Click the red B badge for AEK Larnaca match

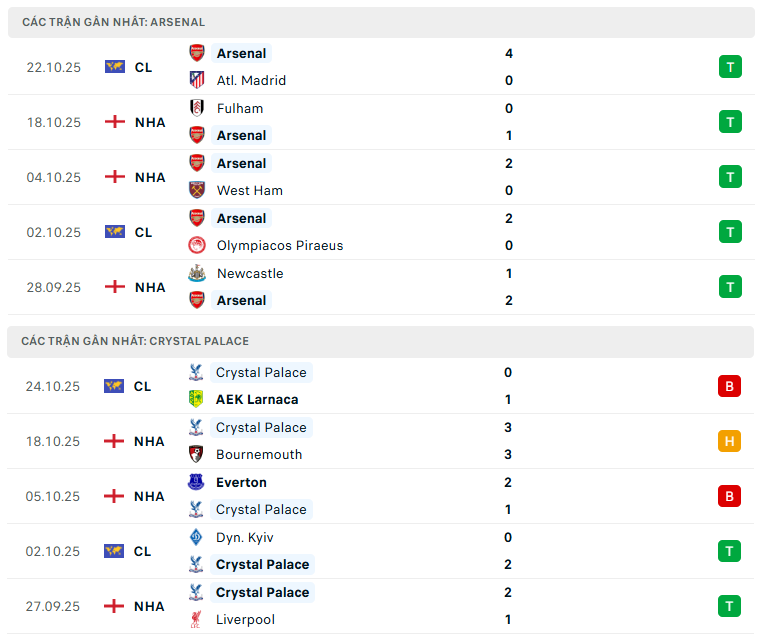pyautogui.click(x=729, y=386)
